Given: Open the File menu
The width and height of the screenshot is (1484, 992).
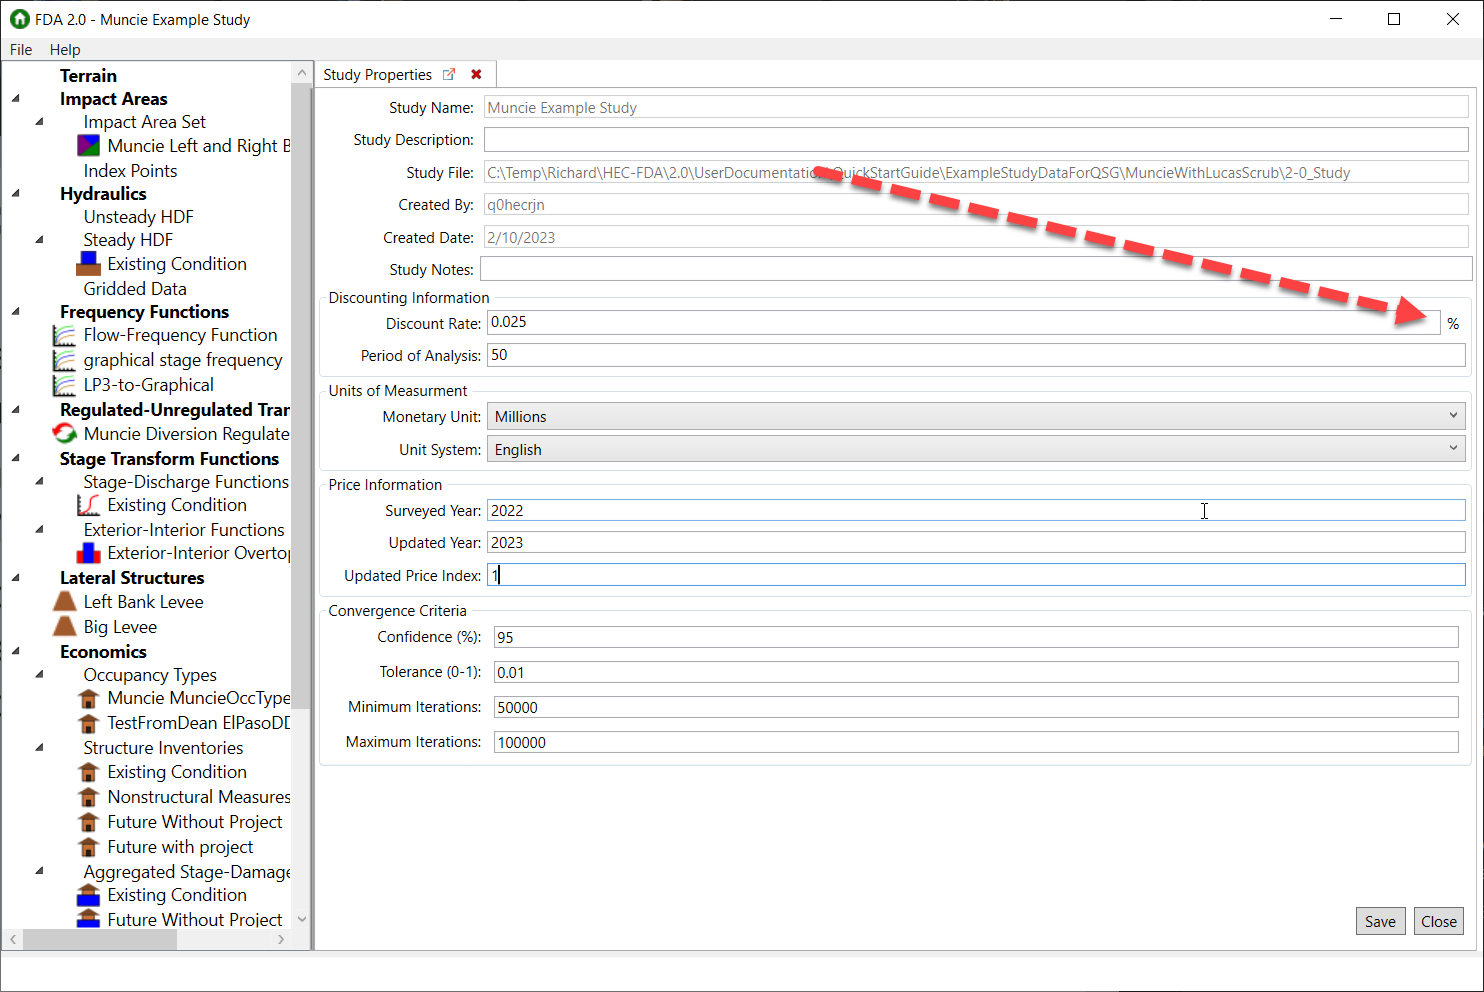Looking at the screenshot, I should [20, 49].
